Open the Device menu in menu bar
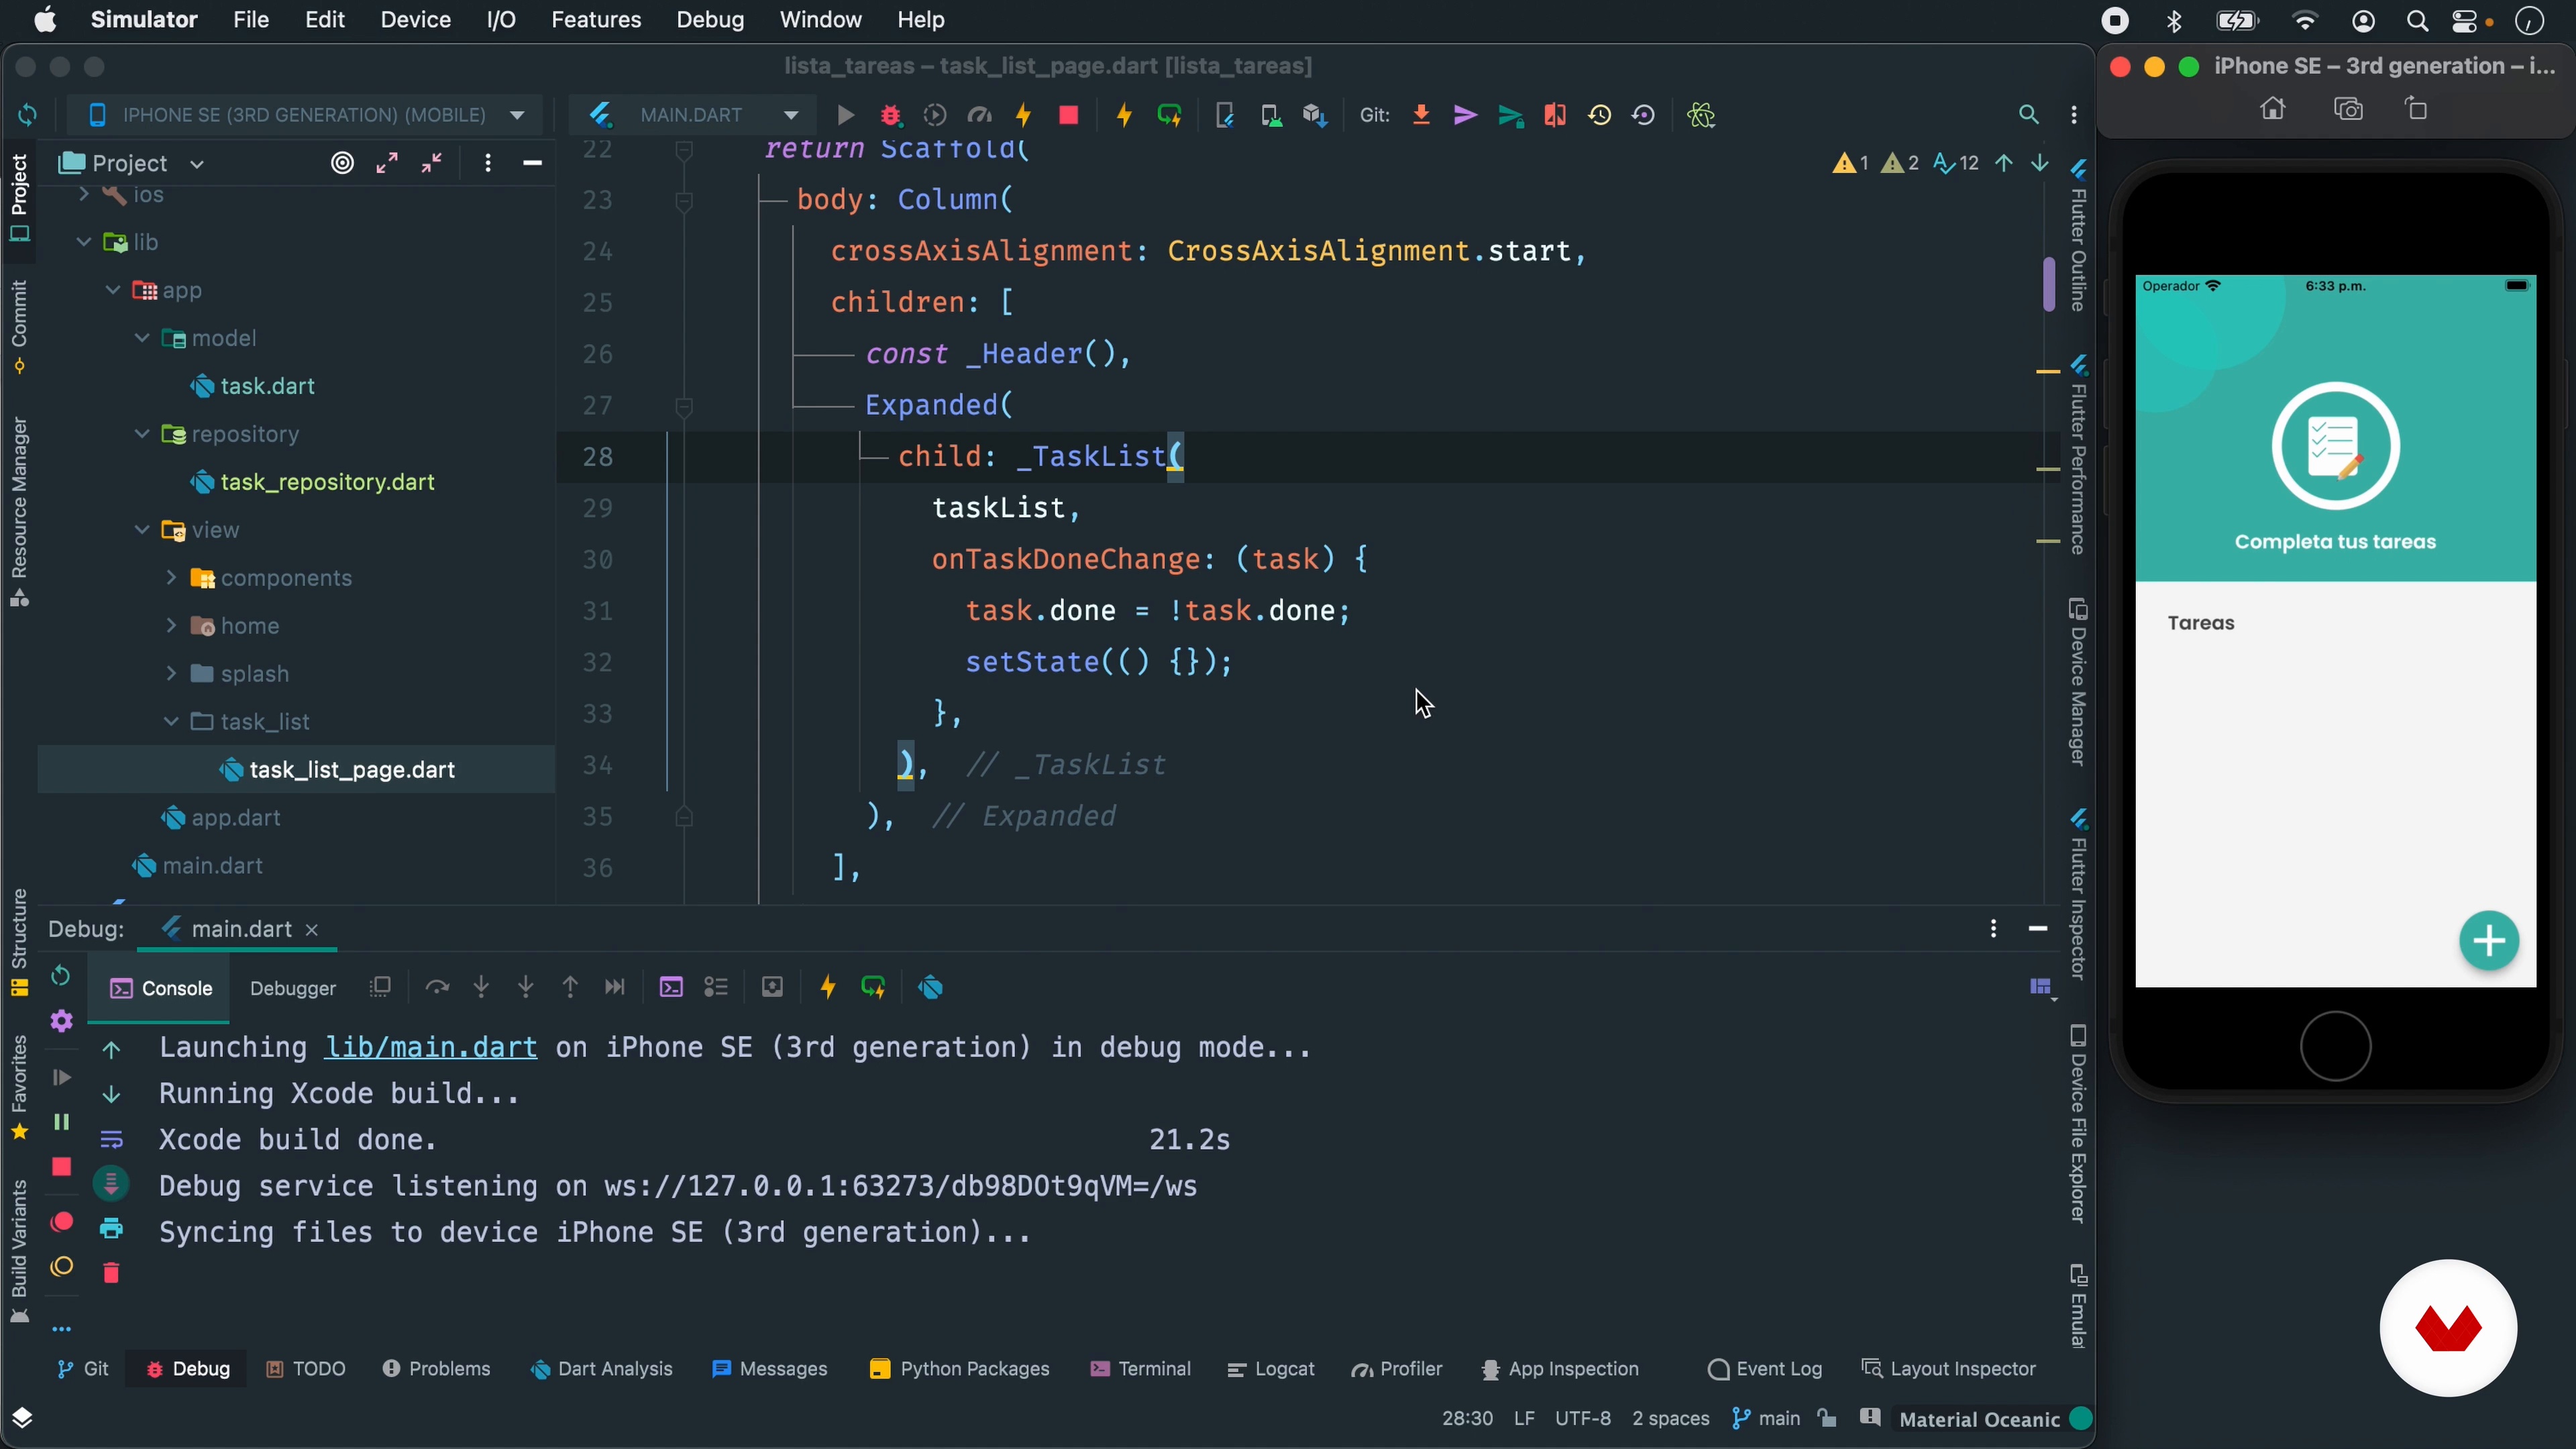The image size is (2576, 1449). tap(415, 20)
